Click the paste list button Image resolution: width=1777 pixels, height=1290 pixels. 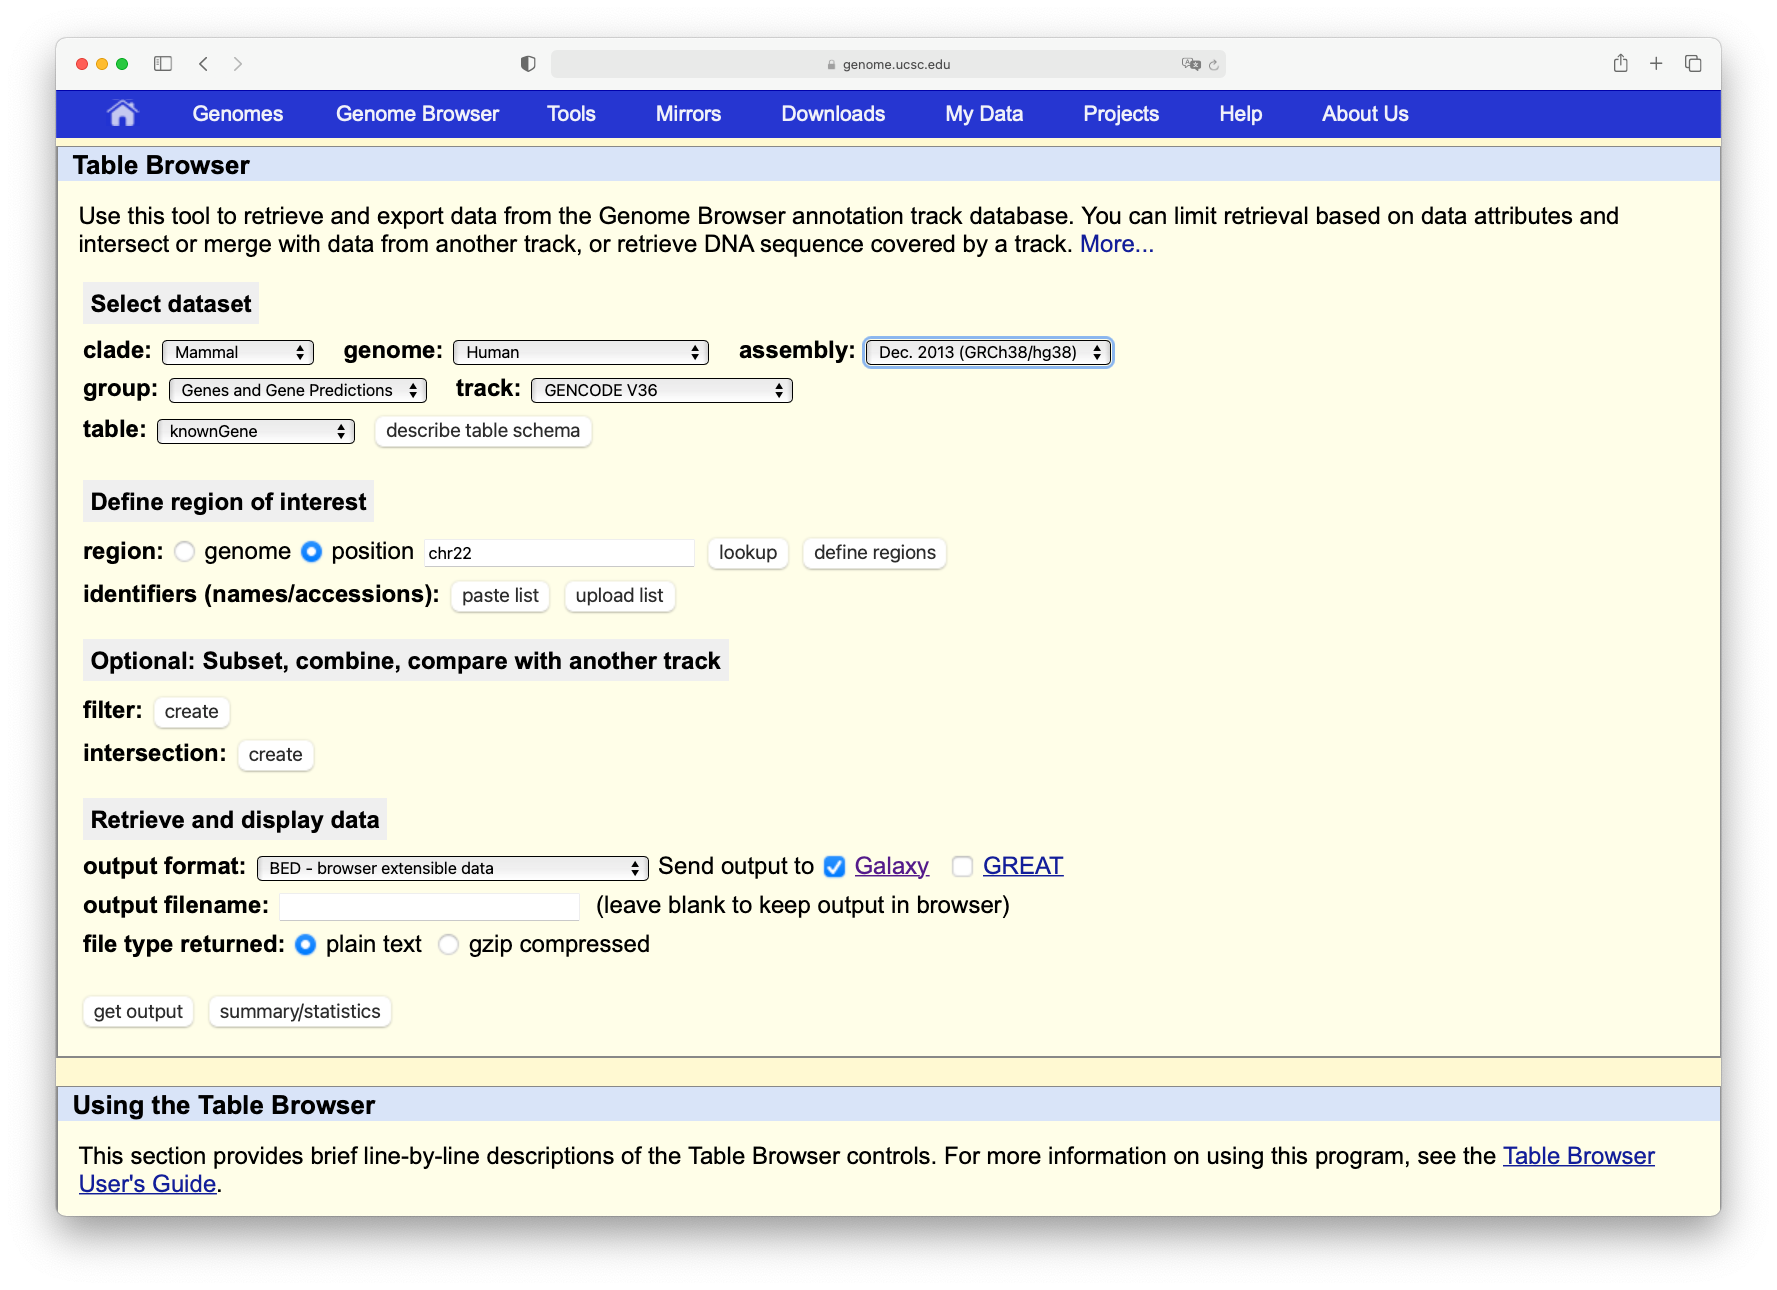coord(500,596)
